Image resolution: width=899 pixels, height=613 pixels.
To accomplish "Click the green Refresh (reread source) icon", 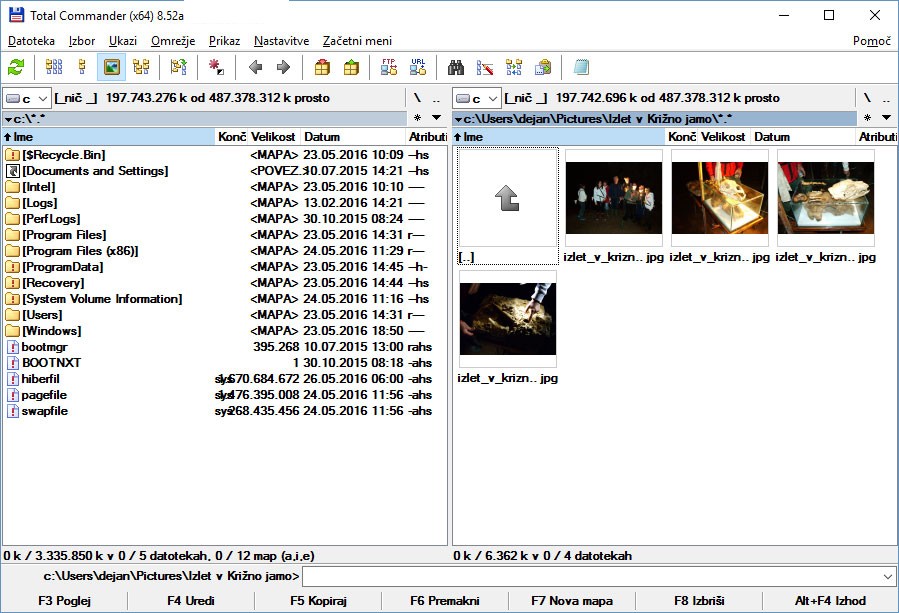I will click(16, 67).
